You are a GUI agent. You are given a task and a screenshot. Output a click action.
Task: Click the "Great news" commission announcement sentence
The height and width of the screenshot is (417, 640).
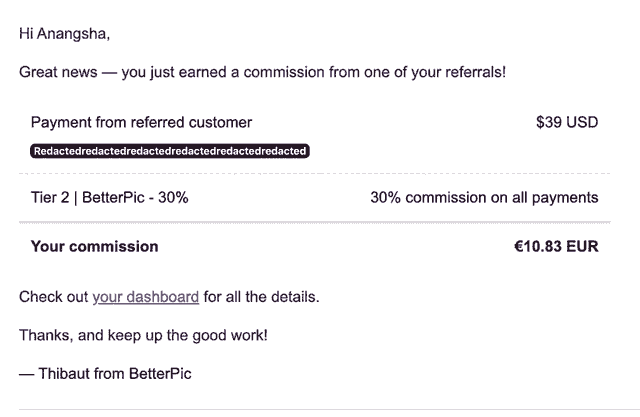pyautogui.click(x=263, y=72)
